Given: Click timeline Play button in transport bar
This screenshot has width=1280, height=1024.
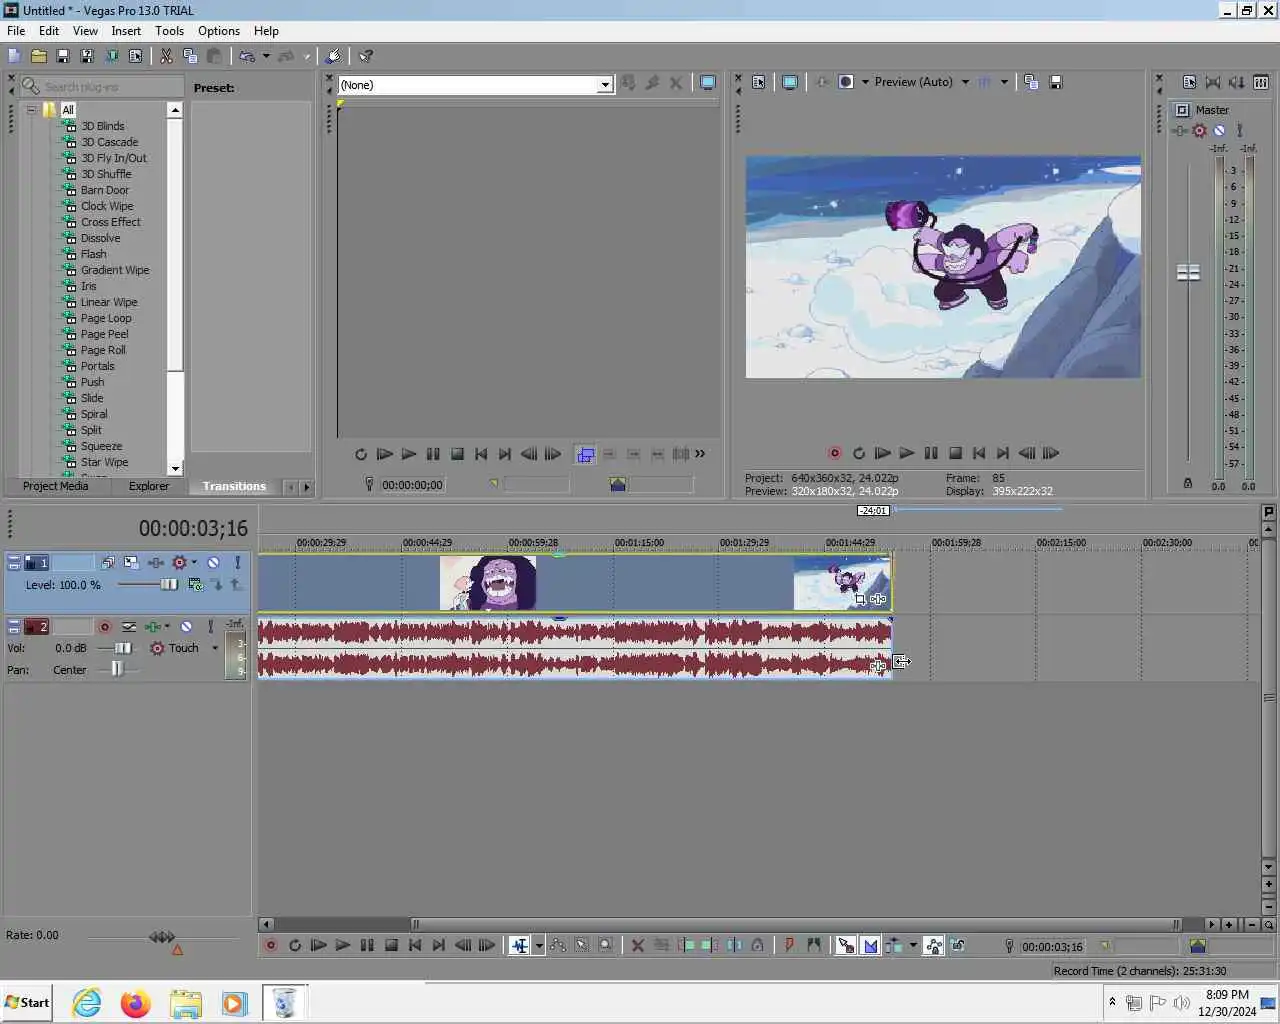Looking at the screenshot, I should pos(343,945).
